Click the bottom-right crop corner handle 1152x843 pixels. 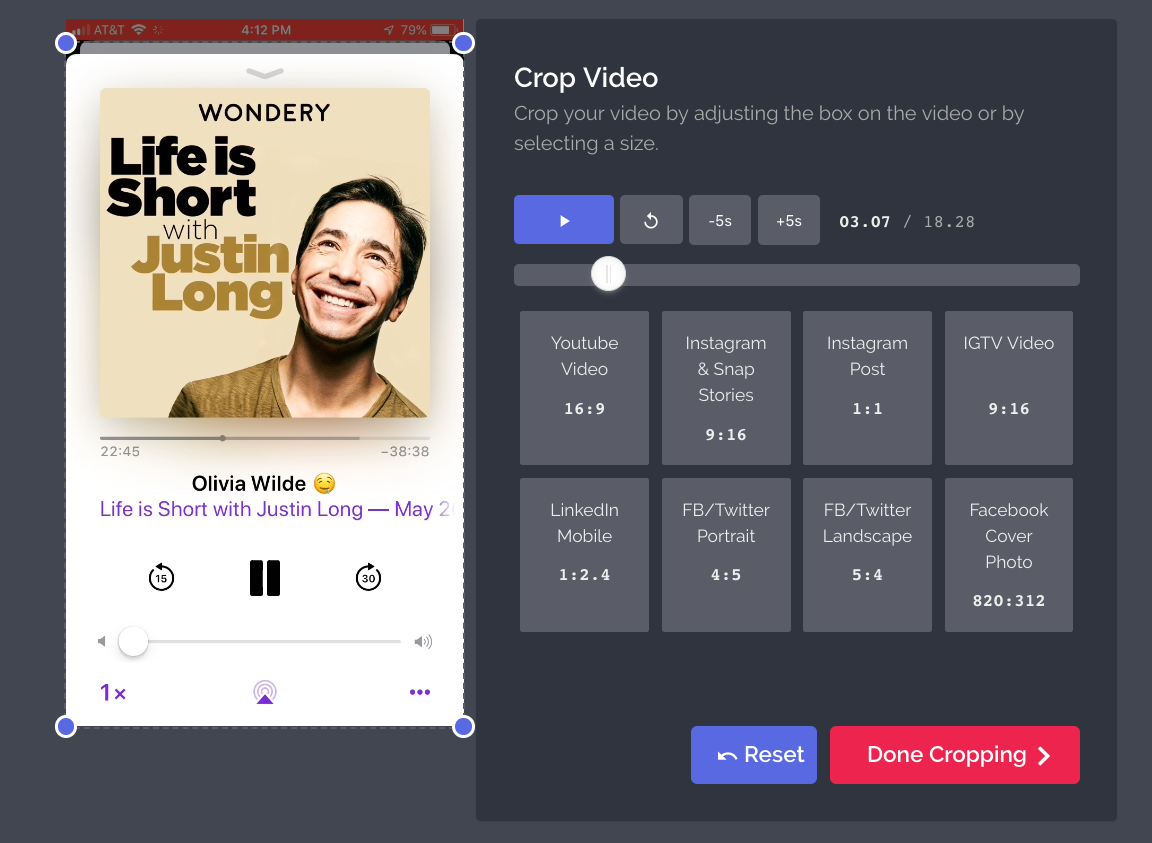(x=463, y=727)
